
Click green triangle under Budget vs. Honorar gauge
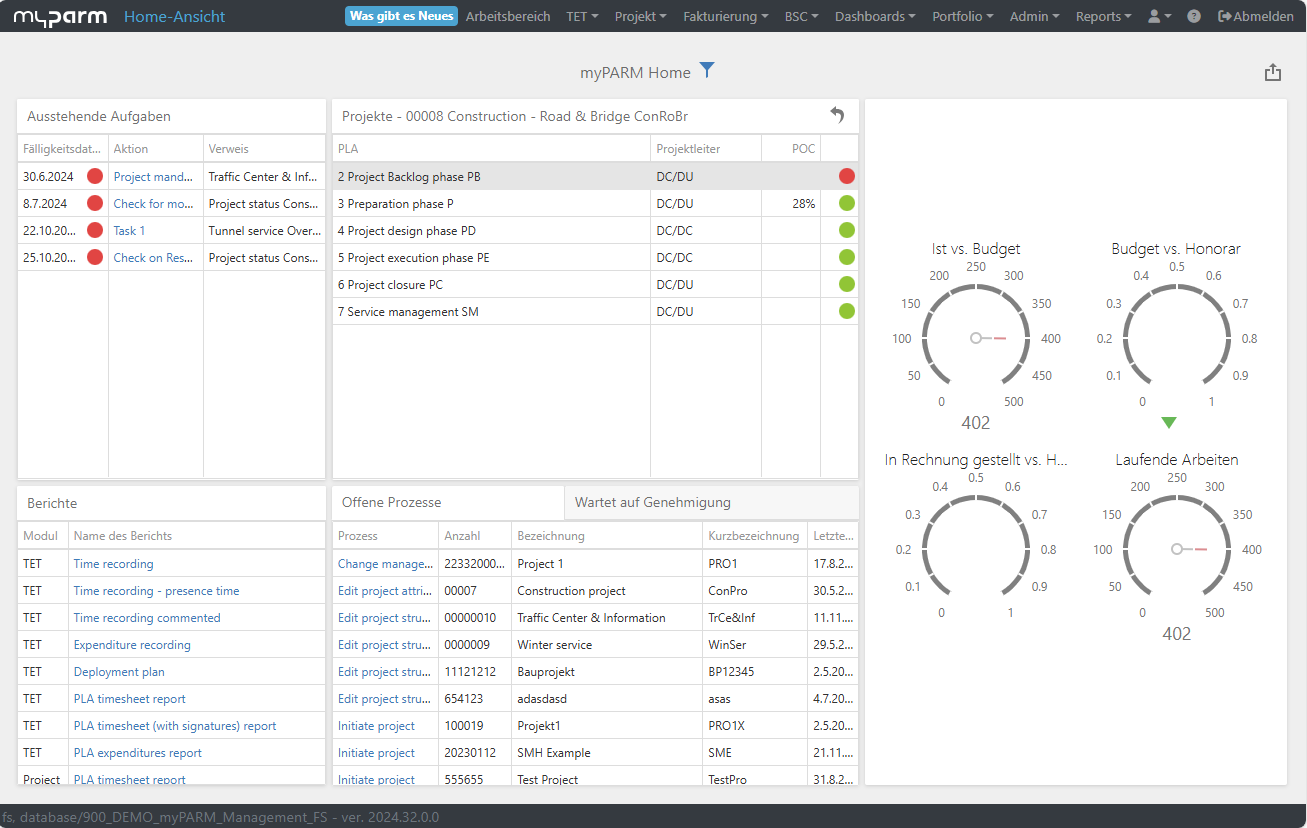(x=1169, y=423)
